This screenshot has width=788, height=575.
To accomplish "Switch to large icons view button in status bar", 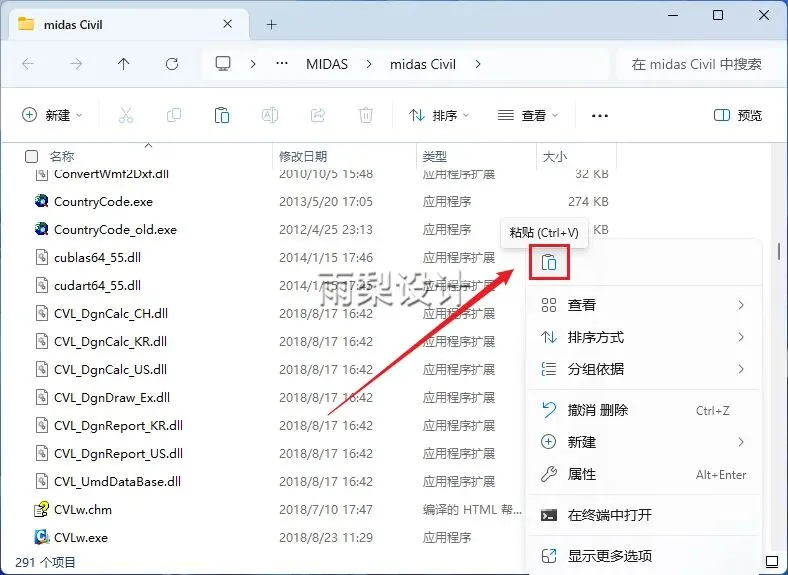I will 771,561.
